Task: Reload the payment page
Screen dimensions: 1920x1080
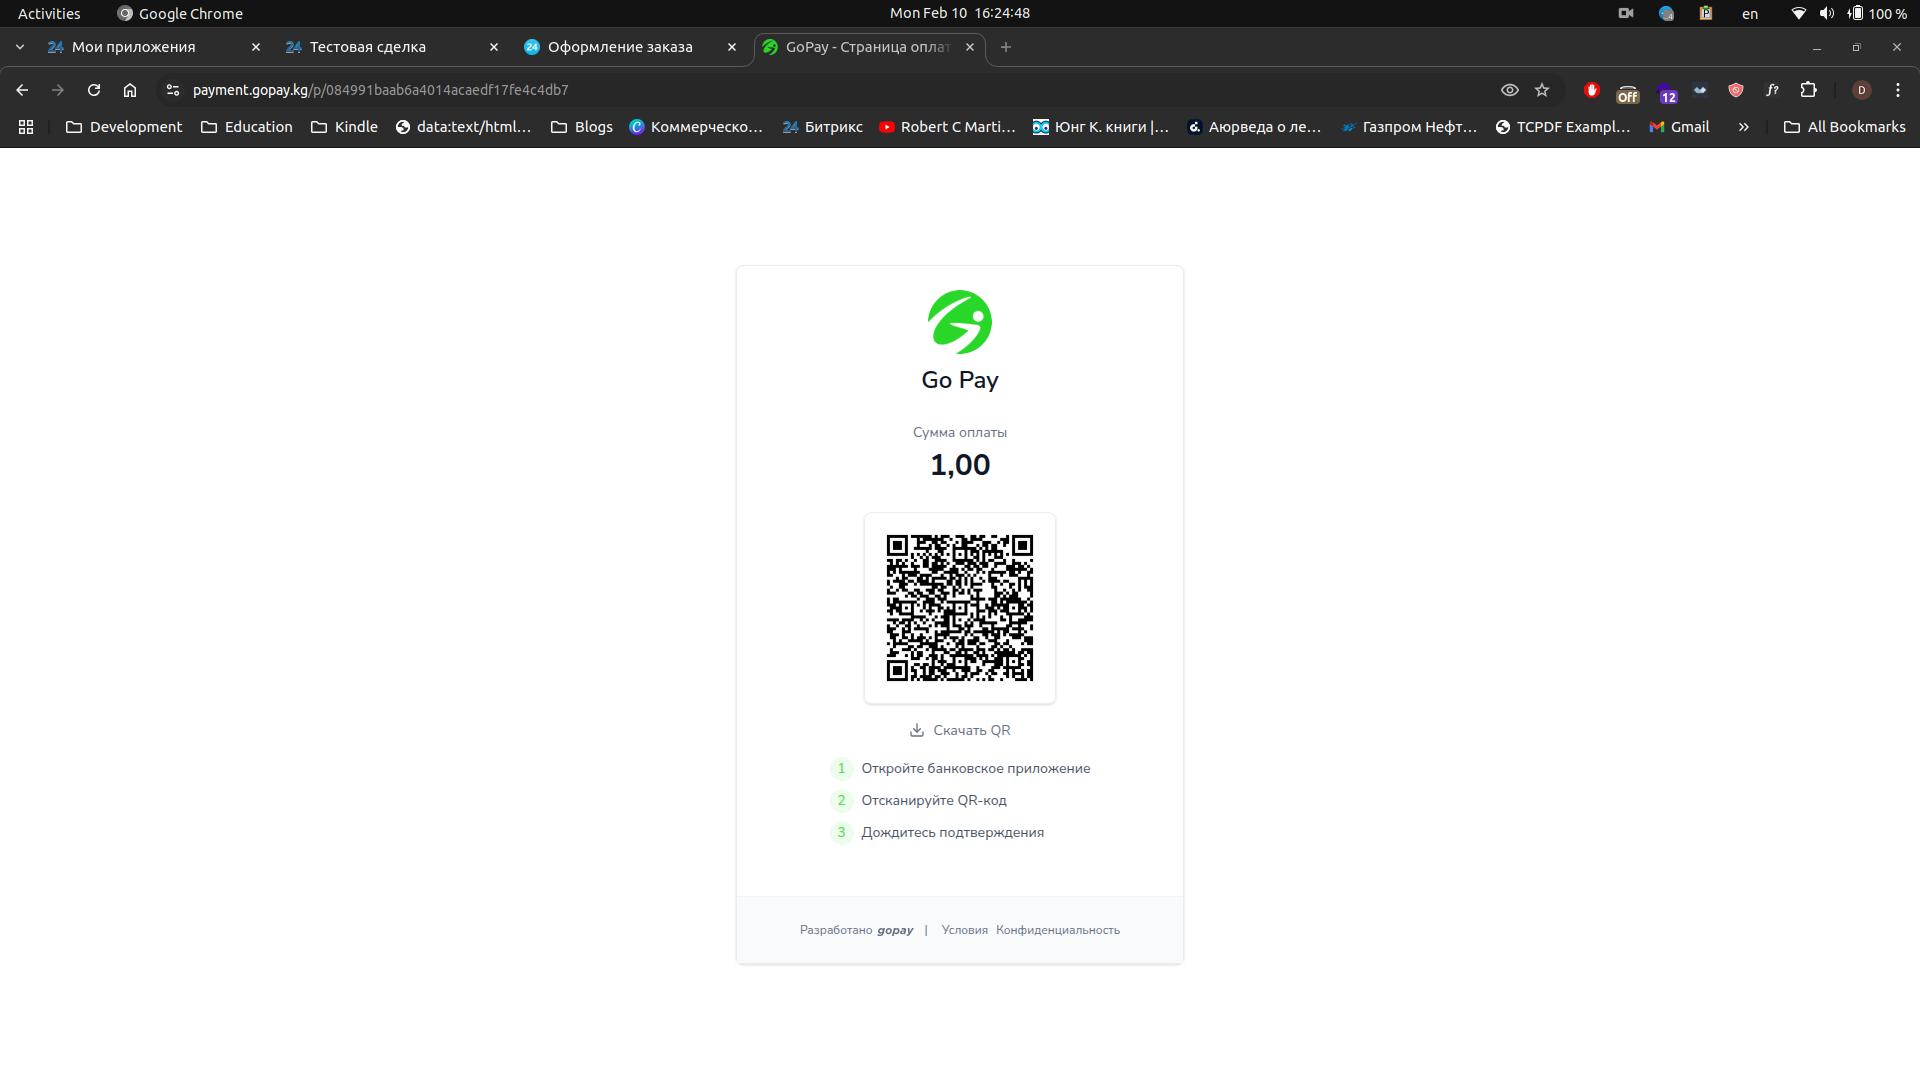Action: pos(94,90)
